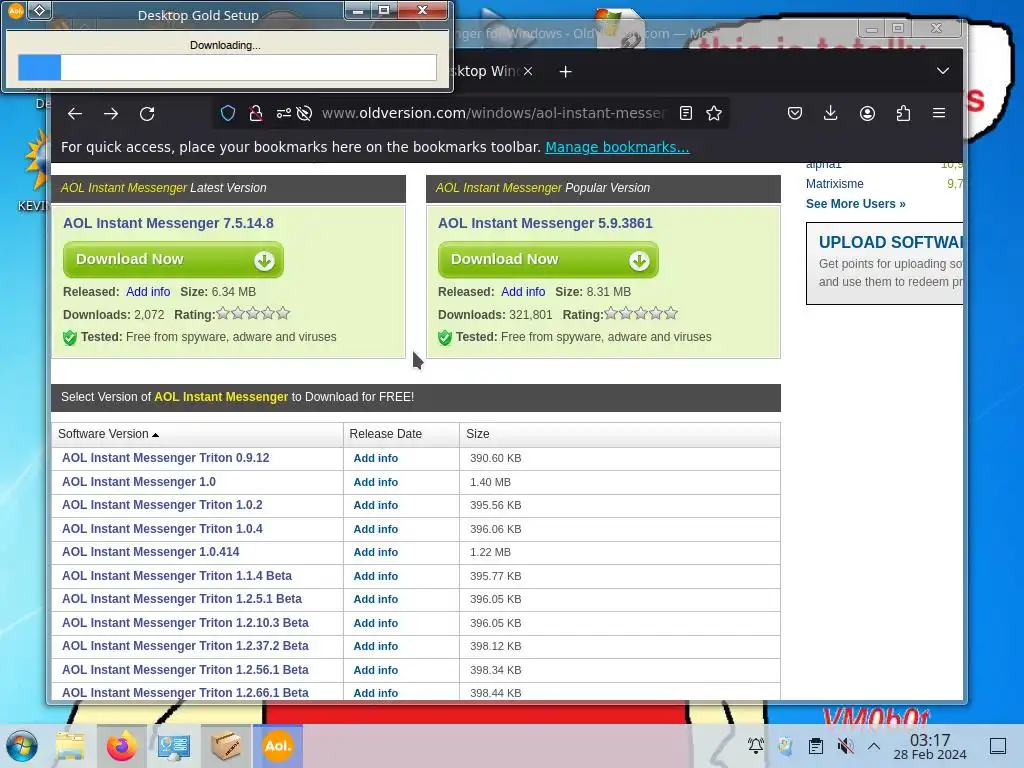
Task: Open Firefox account icon
Action: click(867, 114)
